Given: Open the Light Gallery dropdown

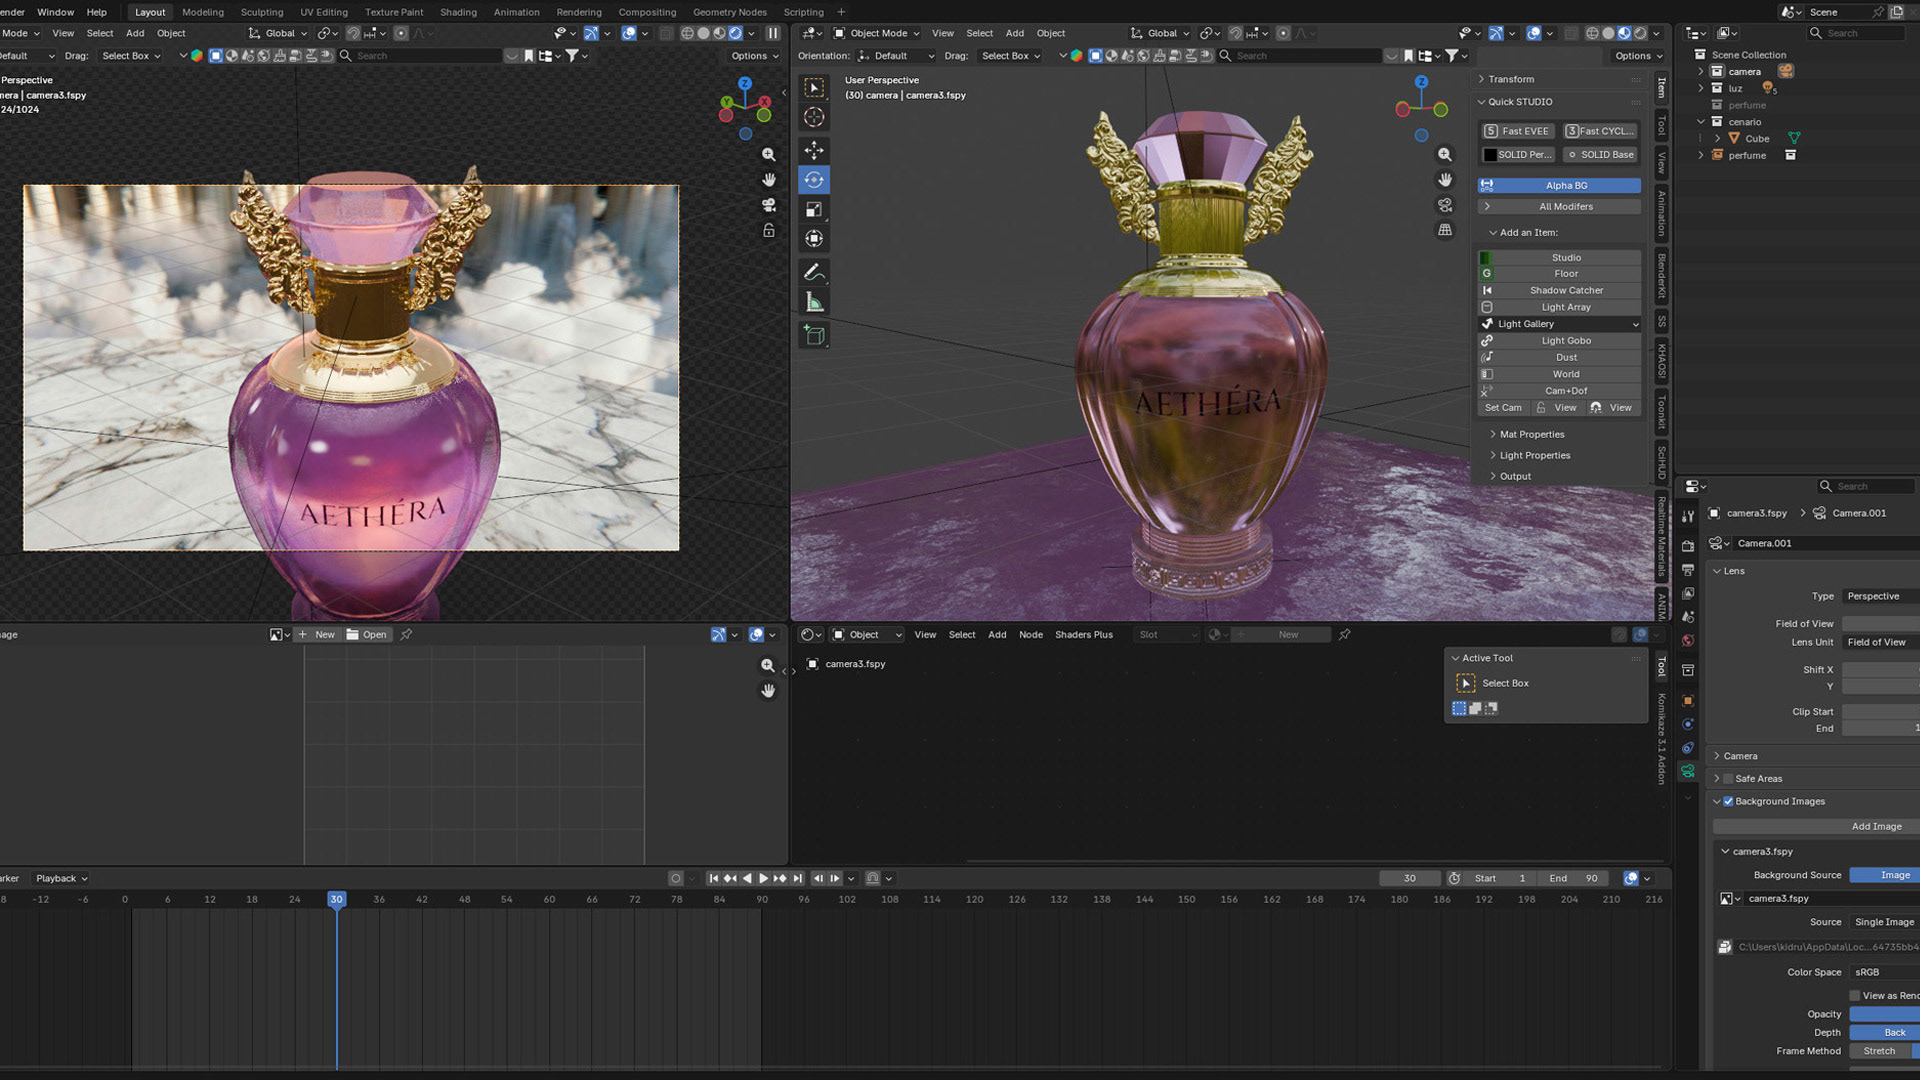Looking at the screenshot, I should pyautogui.click(x=1559, y=324).
